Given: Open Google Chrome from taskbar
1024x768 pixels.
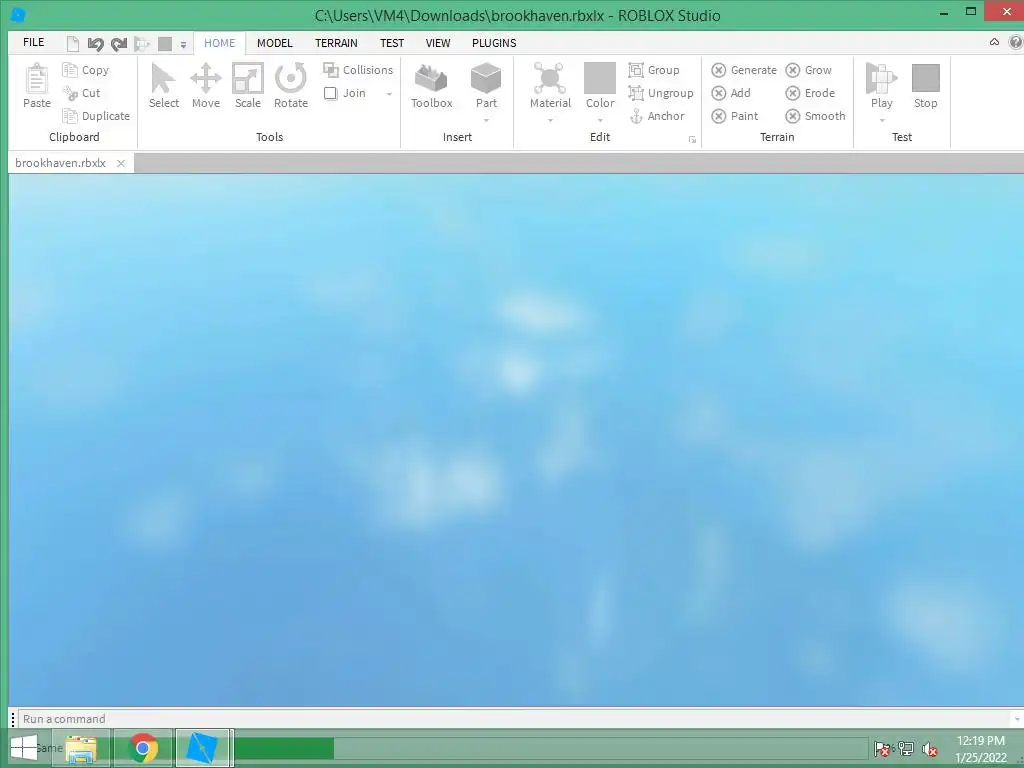Looking at the screenshot, I should click(143, 748).
